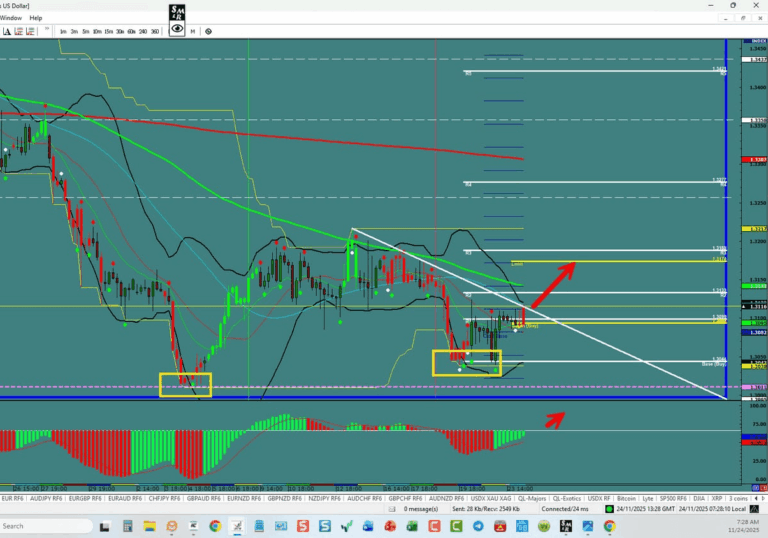Switch chart to 360 timeframe
768x538 pixels.
point(155,31)
